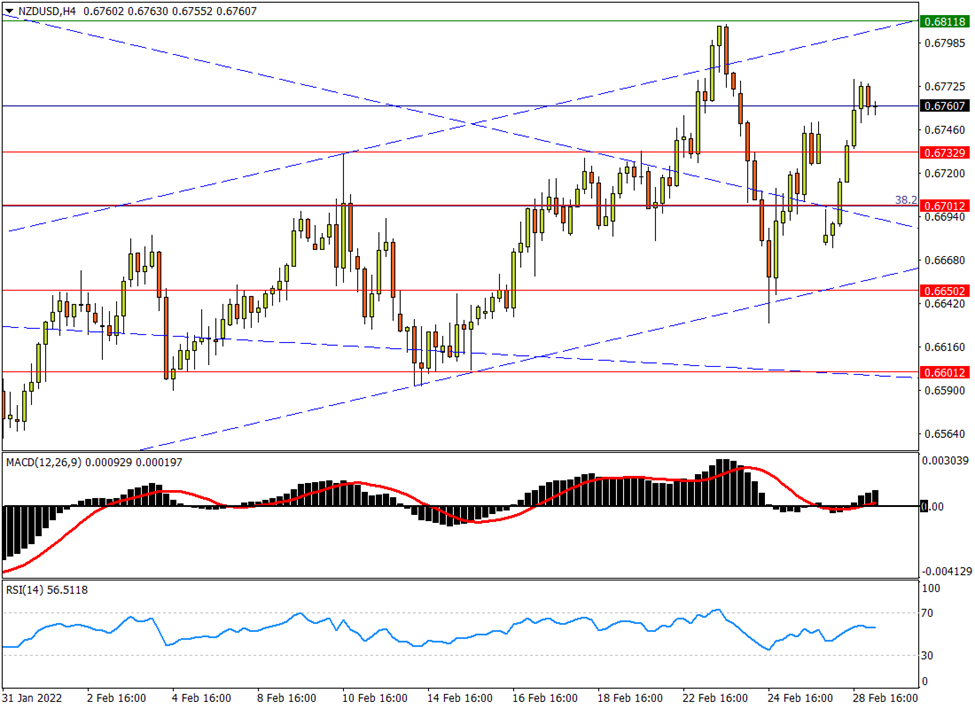The image size is (975, 709).
Task: Select the 10 Feb 16:00 time label
Action: (375, 698)
